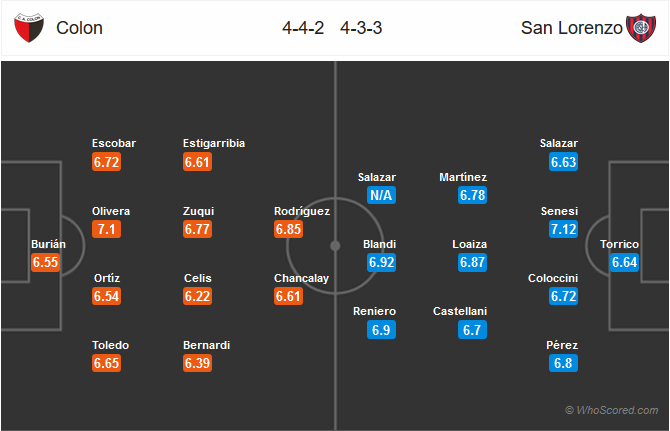This screenshot has height=431, width=670.
Task: Click Burián's 6.55 goalkeeper rating badge
Action: point(45,262)
